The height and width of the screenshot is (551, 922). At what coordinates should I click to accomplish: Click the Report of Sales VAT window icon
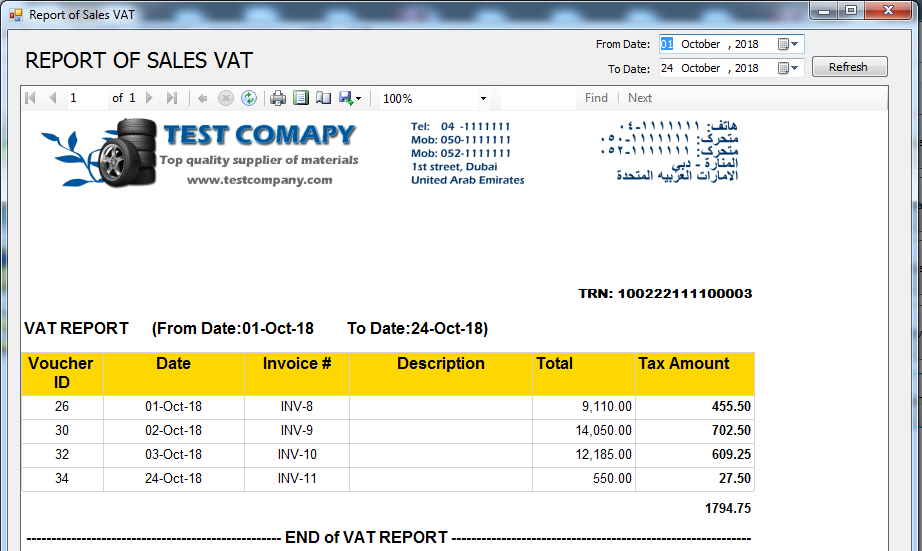[15, 15]
